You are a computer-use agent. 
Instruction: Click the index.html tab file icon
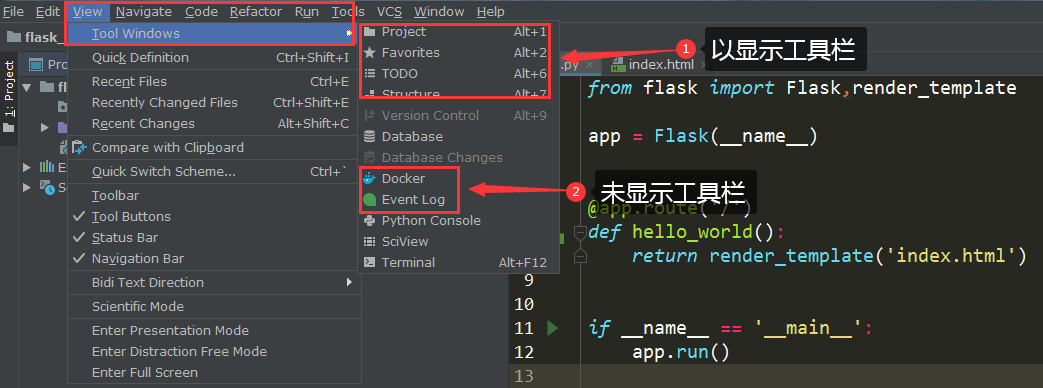click(619, 65)
